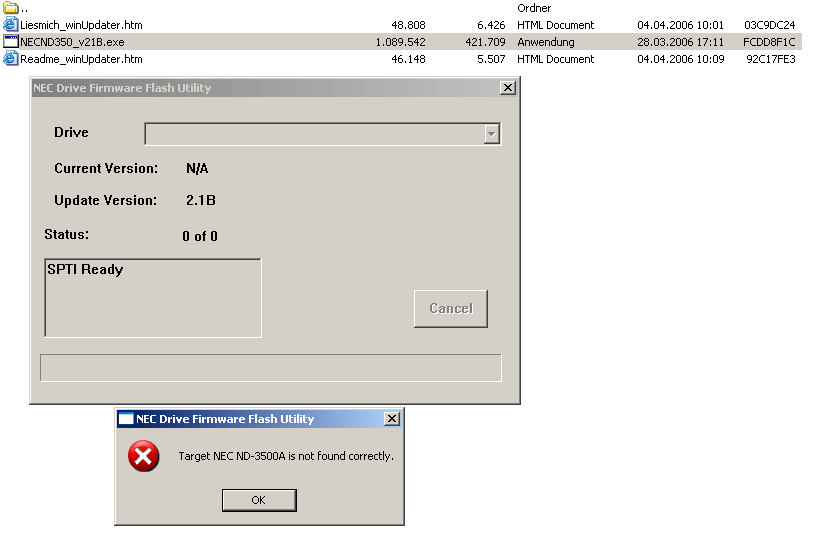
Task: Click the Anwendung type cell
Action: pyautogui.click(x=546, y=42)
